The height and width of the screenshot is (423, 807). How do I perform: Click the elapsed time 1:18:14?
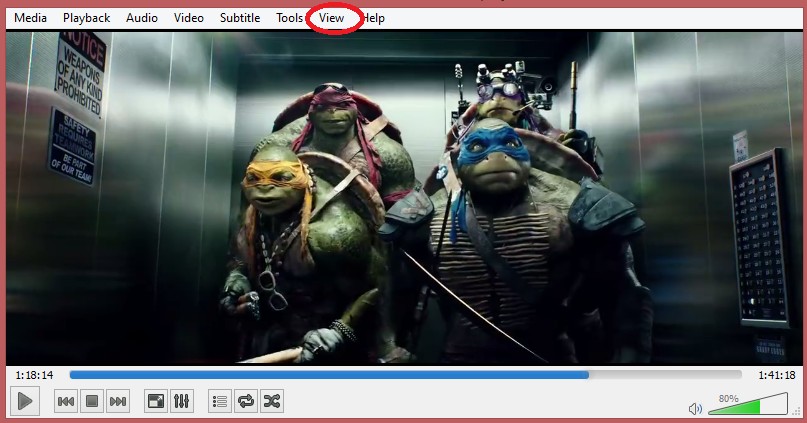pyautogui.click(x=34, y=375)
